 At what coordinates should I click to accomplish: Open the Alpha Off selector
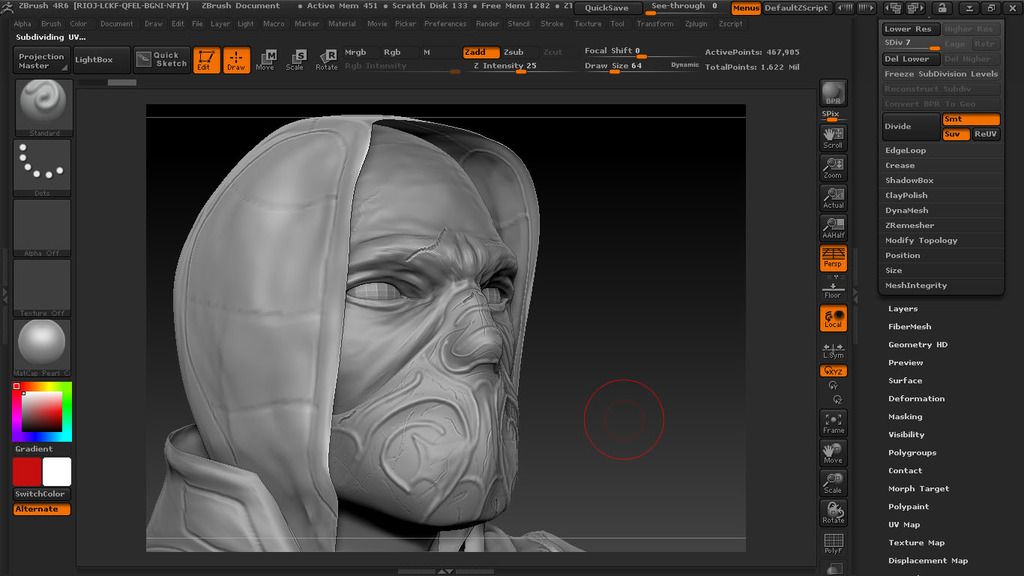click(42, 229)
